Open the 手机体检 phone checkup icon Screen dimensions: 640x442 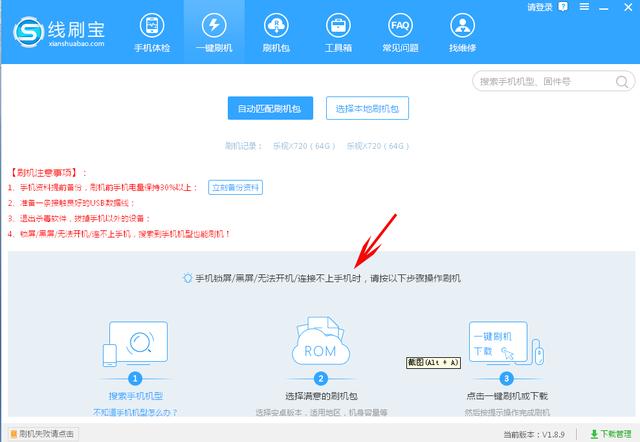pos(152,25)
